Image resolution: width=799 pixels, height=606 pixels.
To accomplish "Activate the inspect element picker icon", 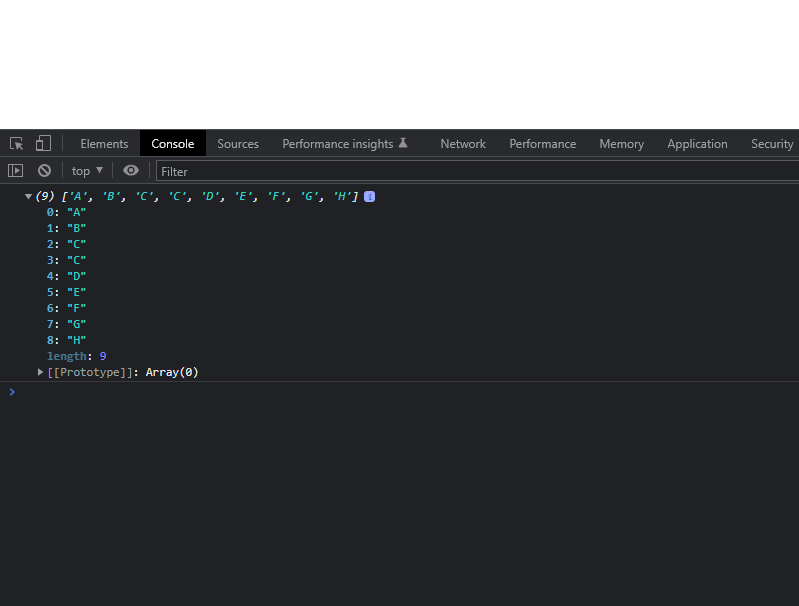I will [x=16, y=144].
